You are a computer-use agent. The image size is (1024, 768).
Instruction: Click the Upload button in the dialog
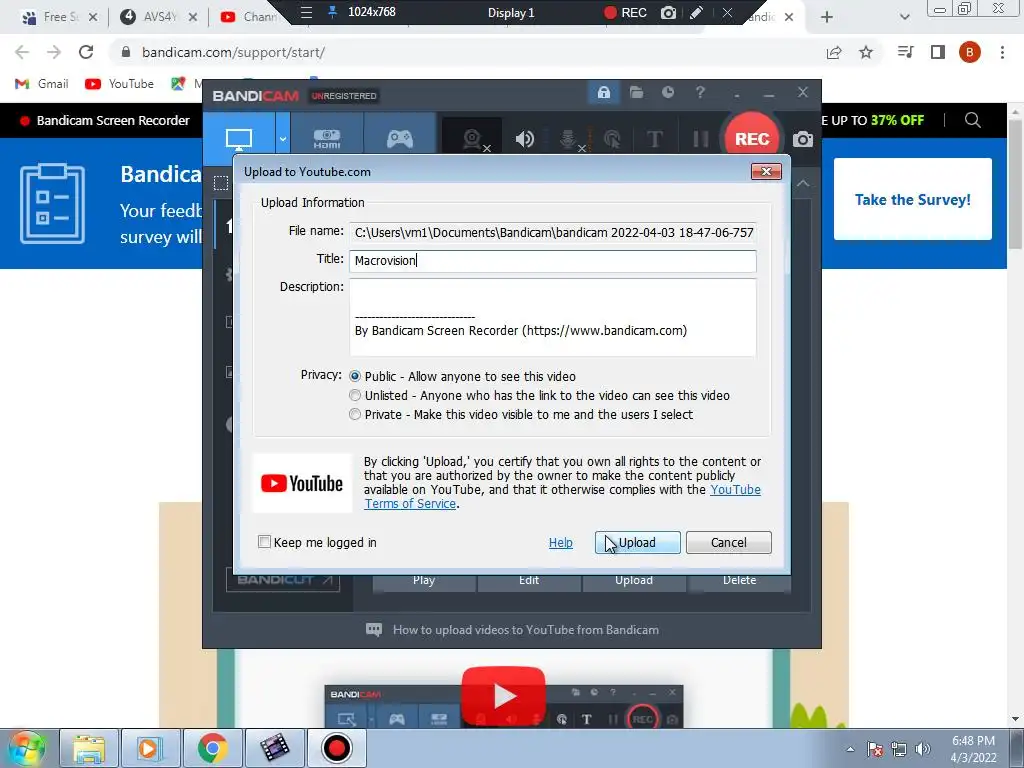[637, 542]
